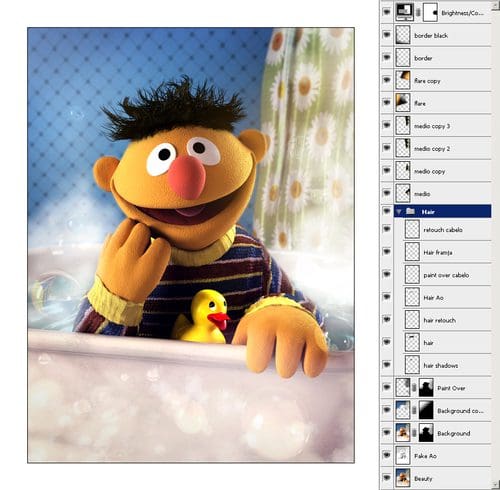Select the 'hair shadows' layer name
Viewport: 500px width, 490px height.
pyautogui.click(x=440, y=366)
